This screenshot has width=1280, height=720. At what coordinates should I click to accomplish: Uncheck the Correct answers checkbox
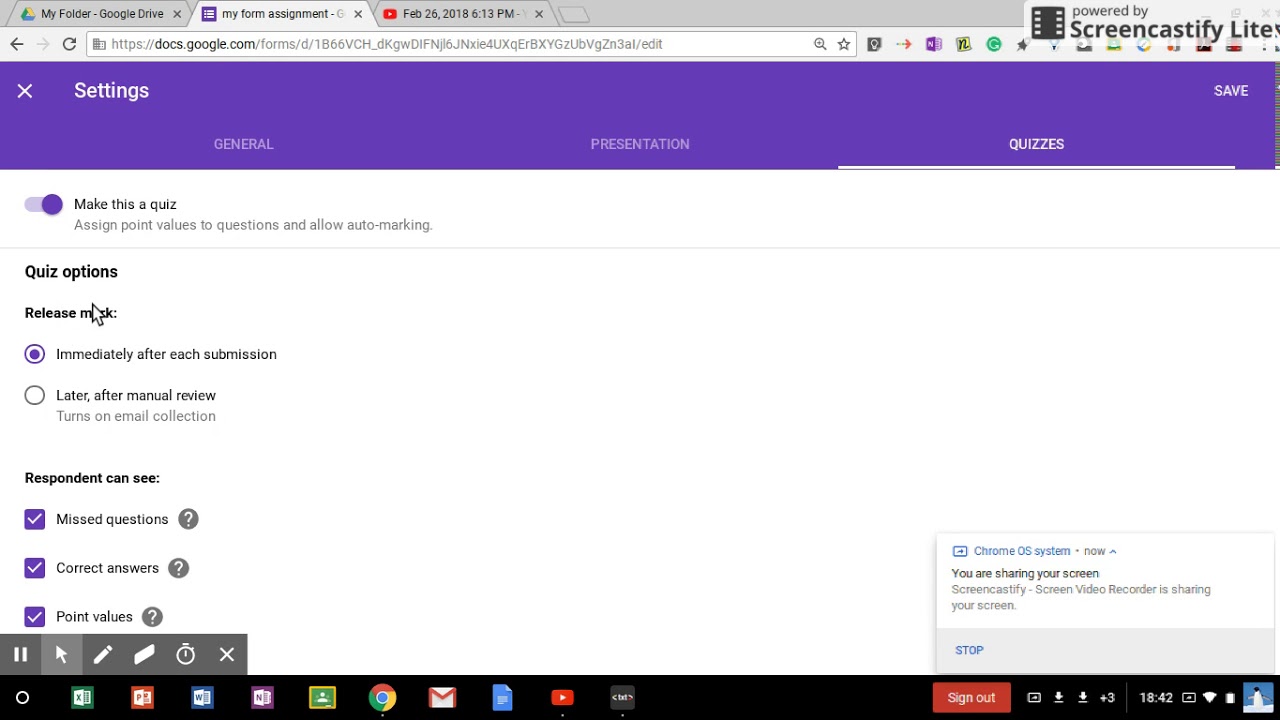[35, 568]
